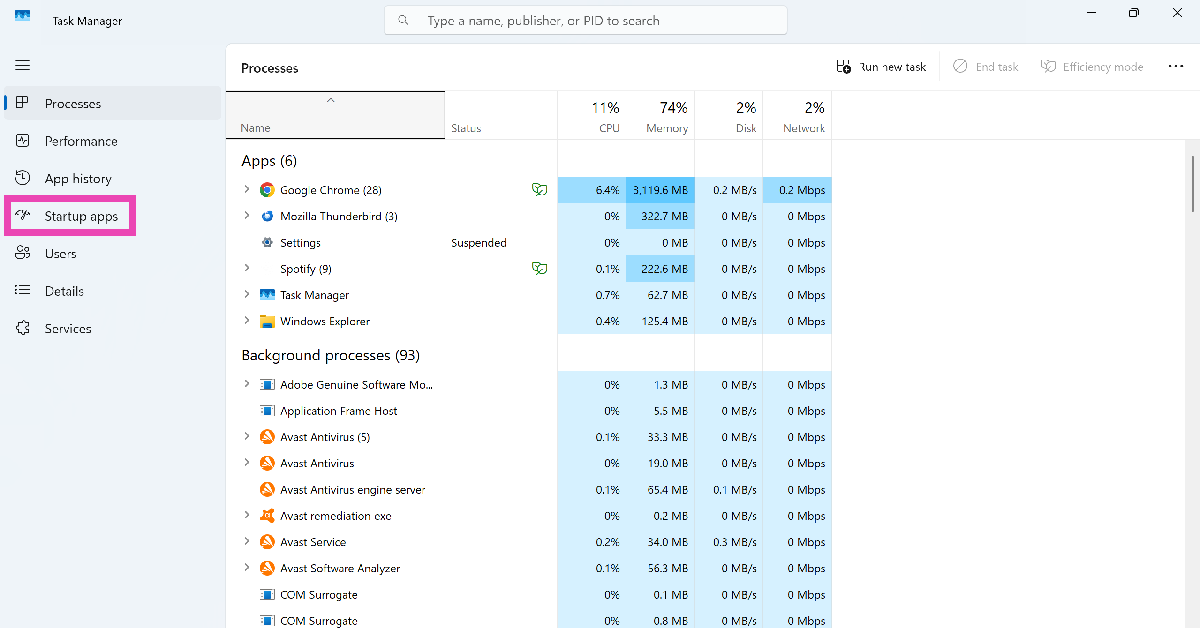This screenshot has width=1200, height=628.
Task: Sort processes by CPU column
Action: (x=608, y=117)
